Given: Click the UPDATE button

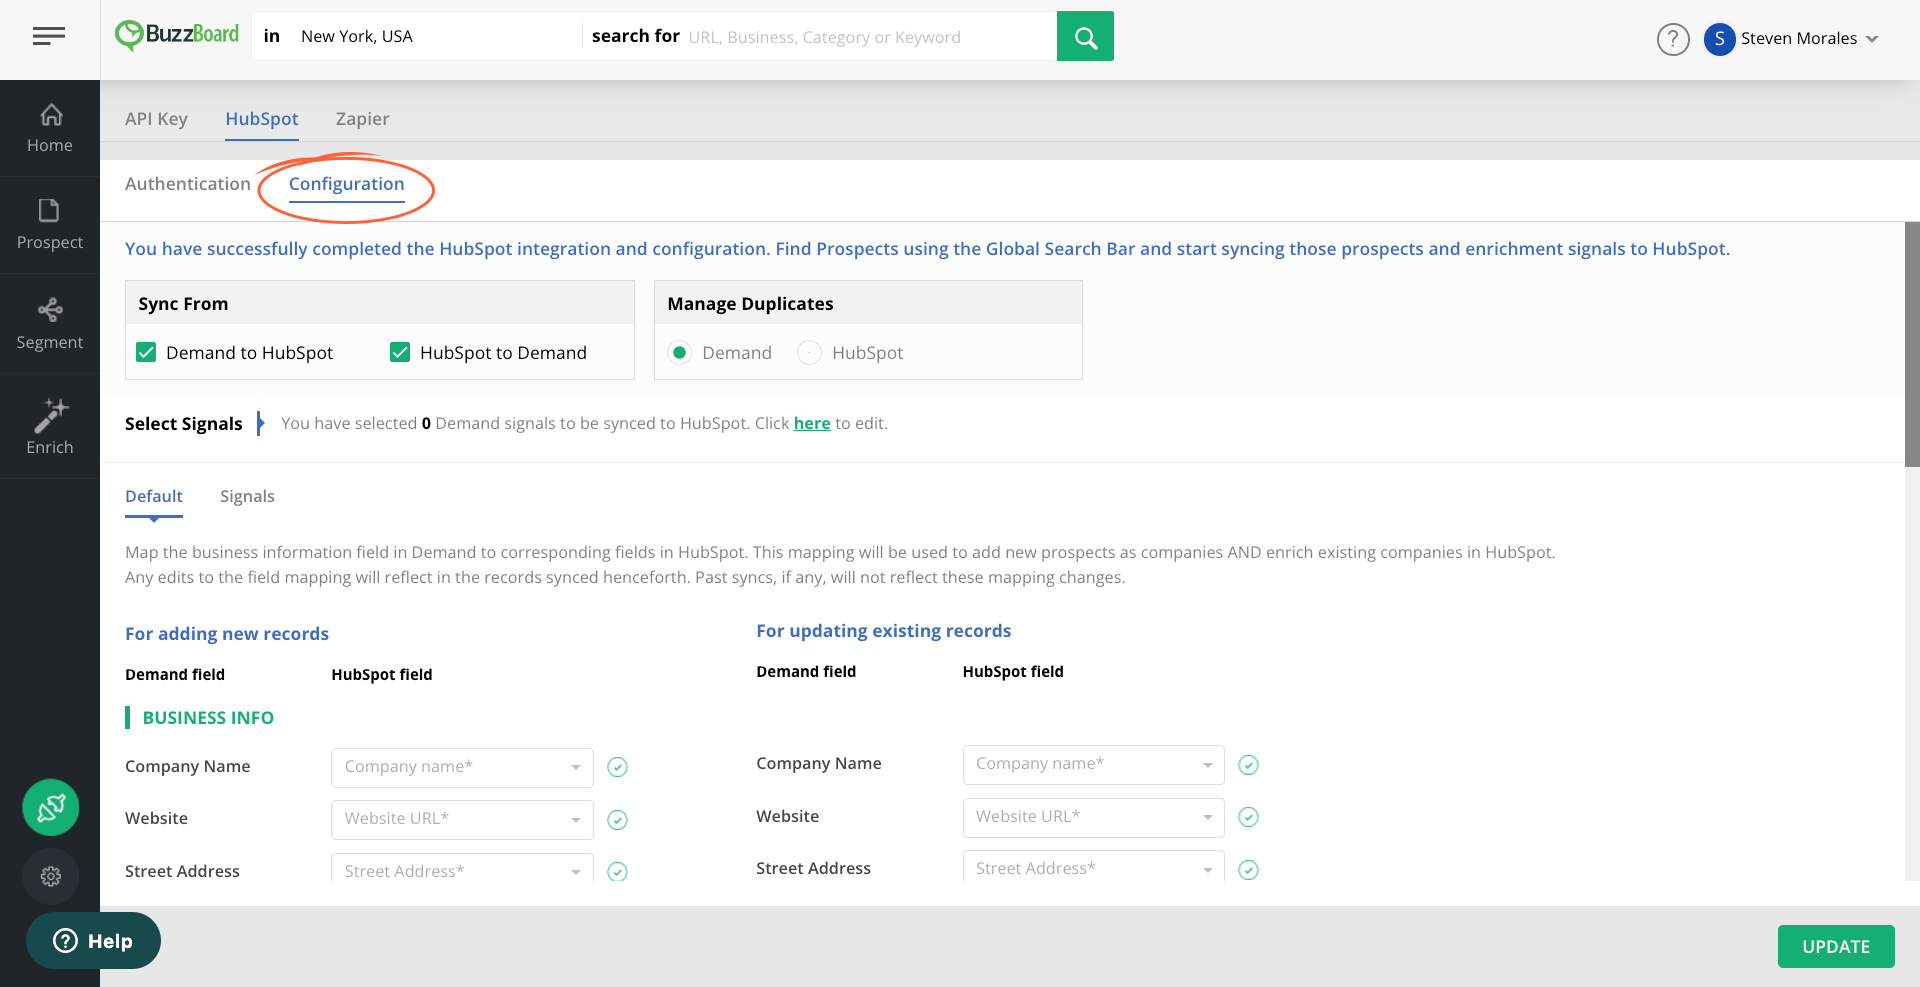Looking at the screenshot, I should pos(1836,946).
